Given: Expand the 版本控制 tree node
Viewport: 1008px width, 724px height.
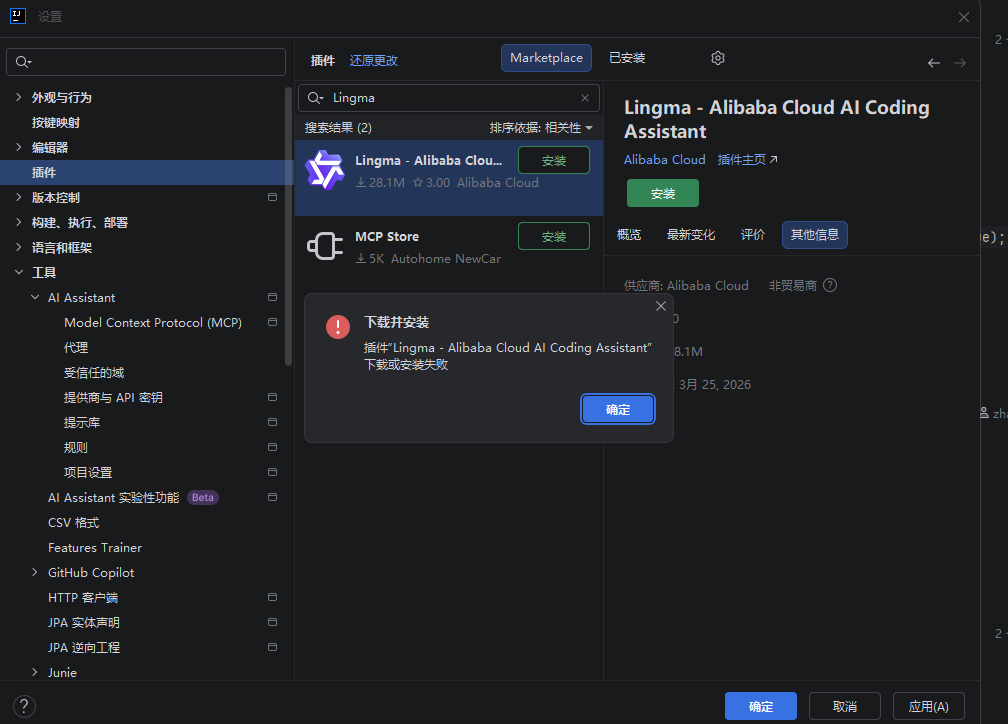Looking at the screenshot, I should pyautogui.click(x=19, y=197).
